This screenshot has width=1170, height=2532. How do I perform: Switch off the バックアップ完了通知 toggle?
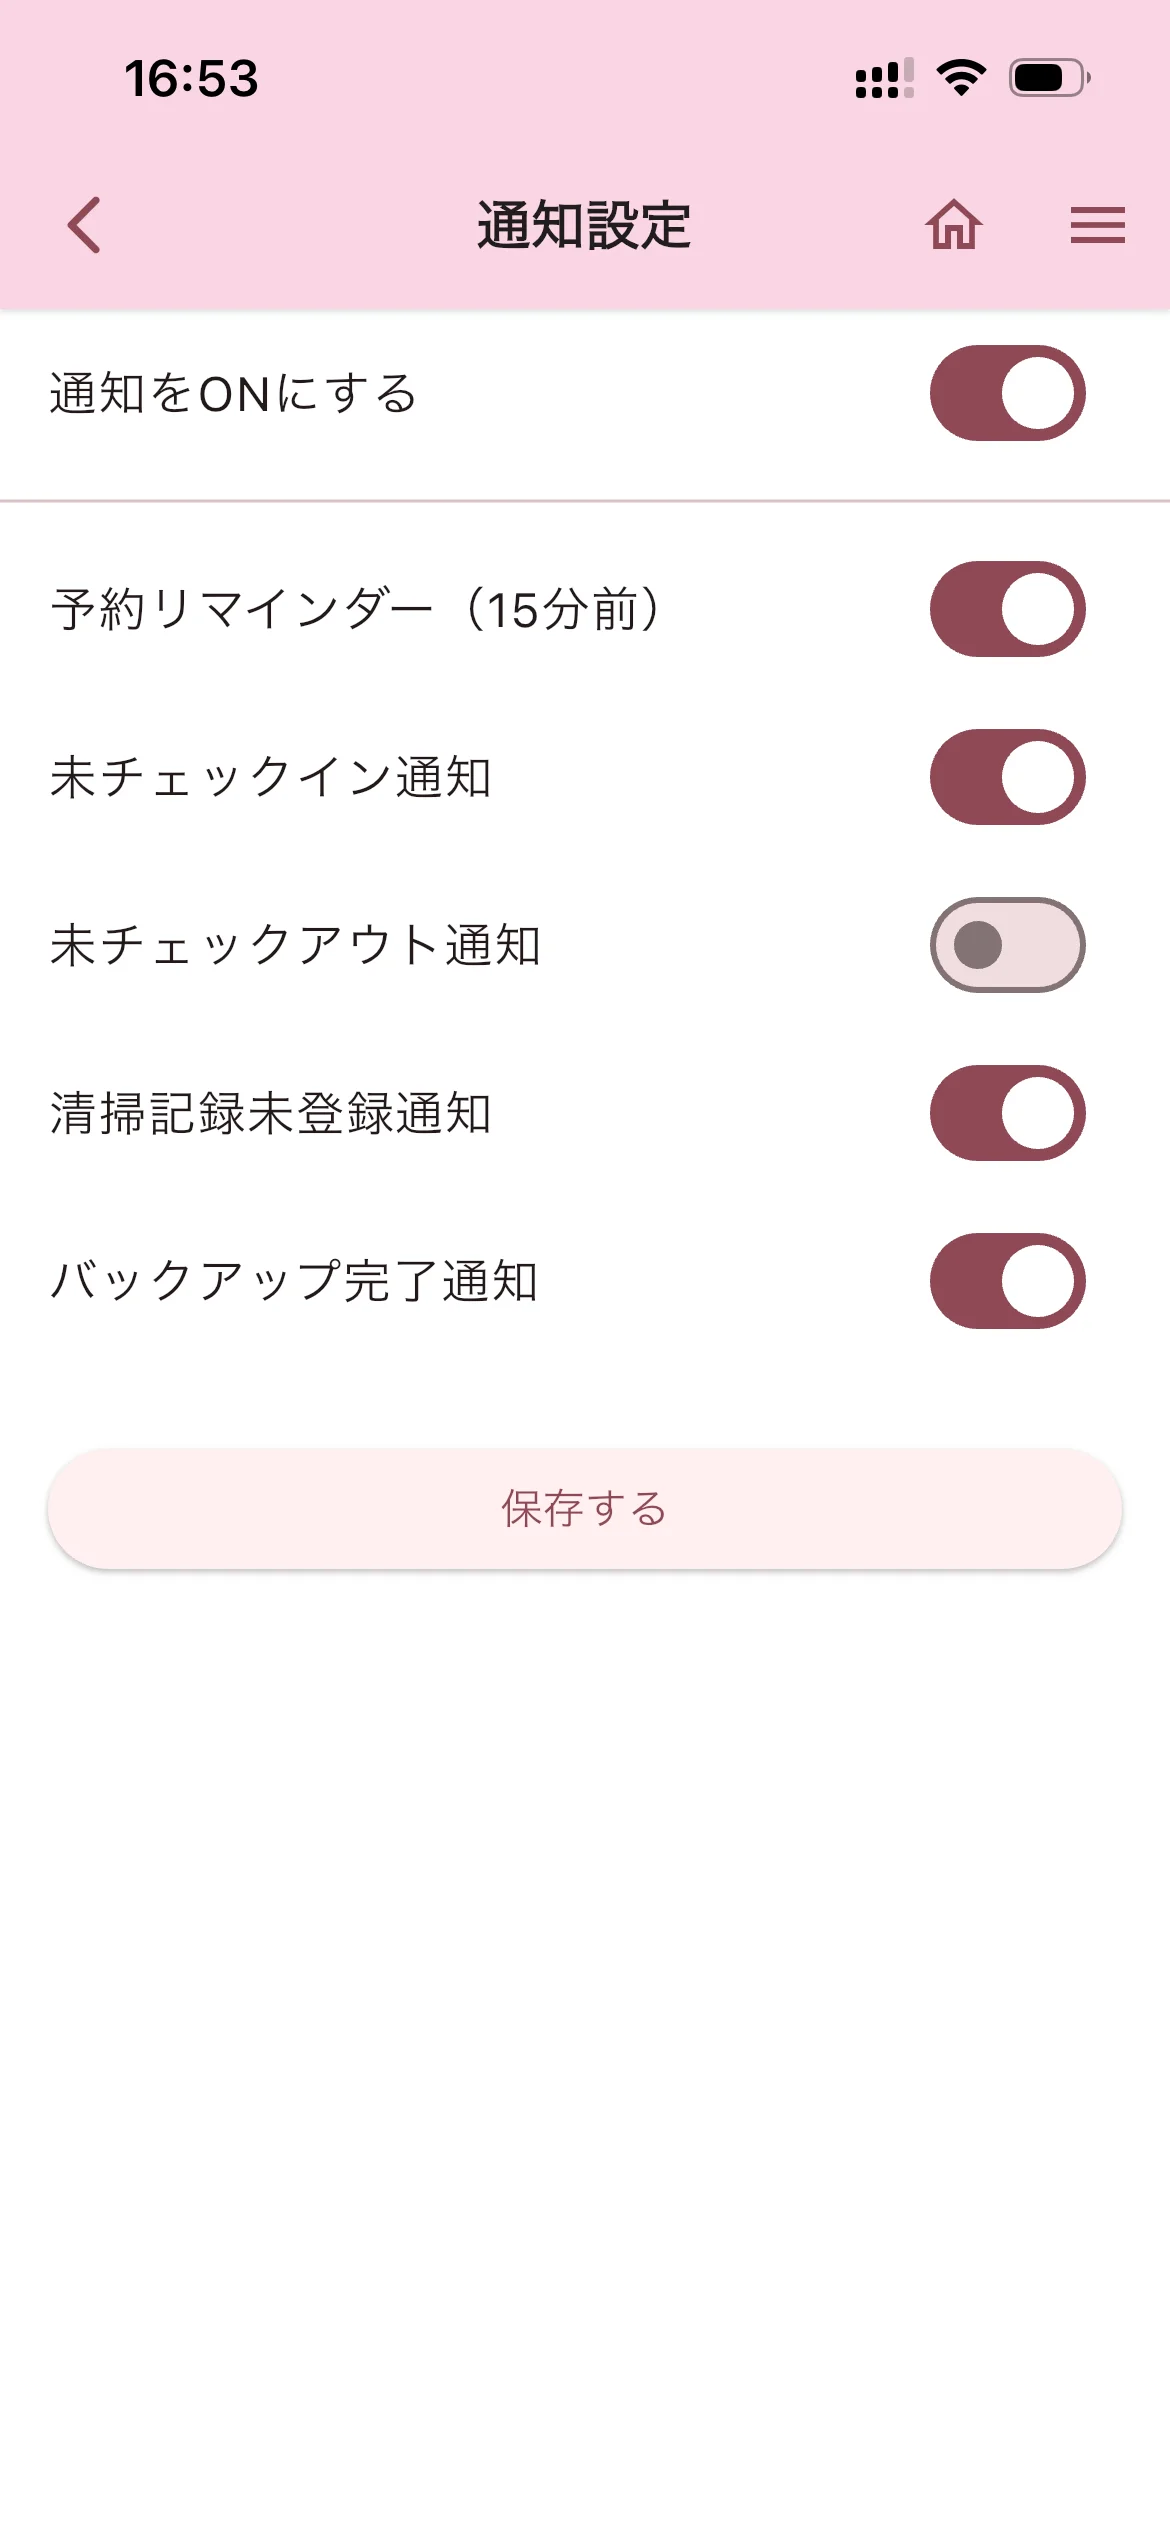coord(1007,1281)
